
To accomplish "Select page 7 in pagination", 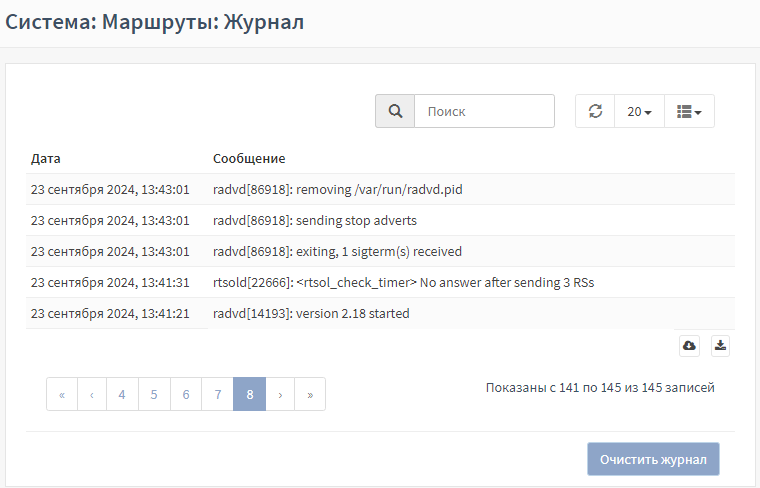I will (x=217, y=394).
